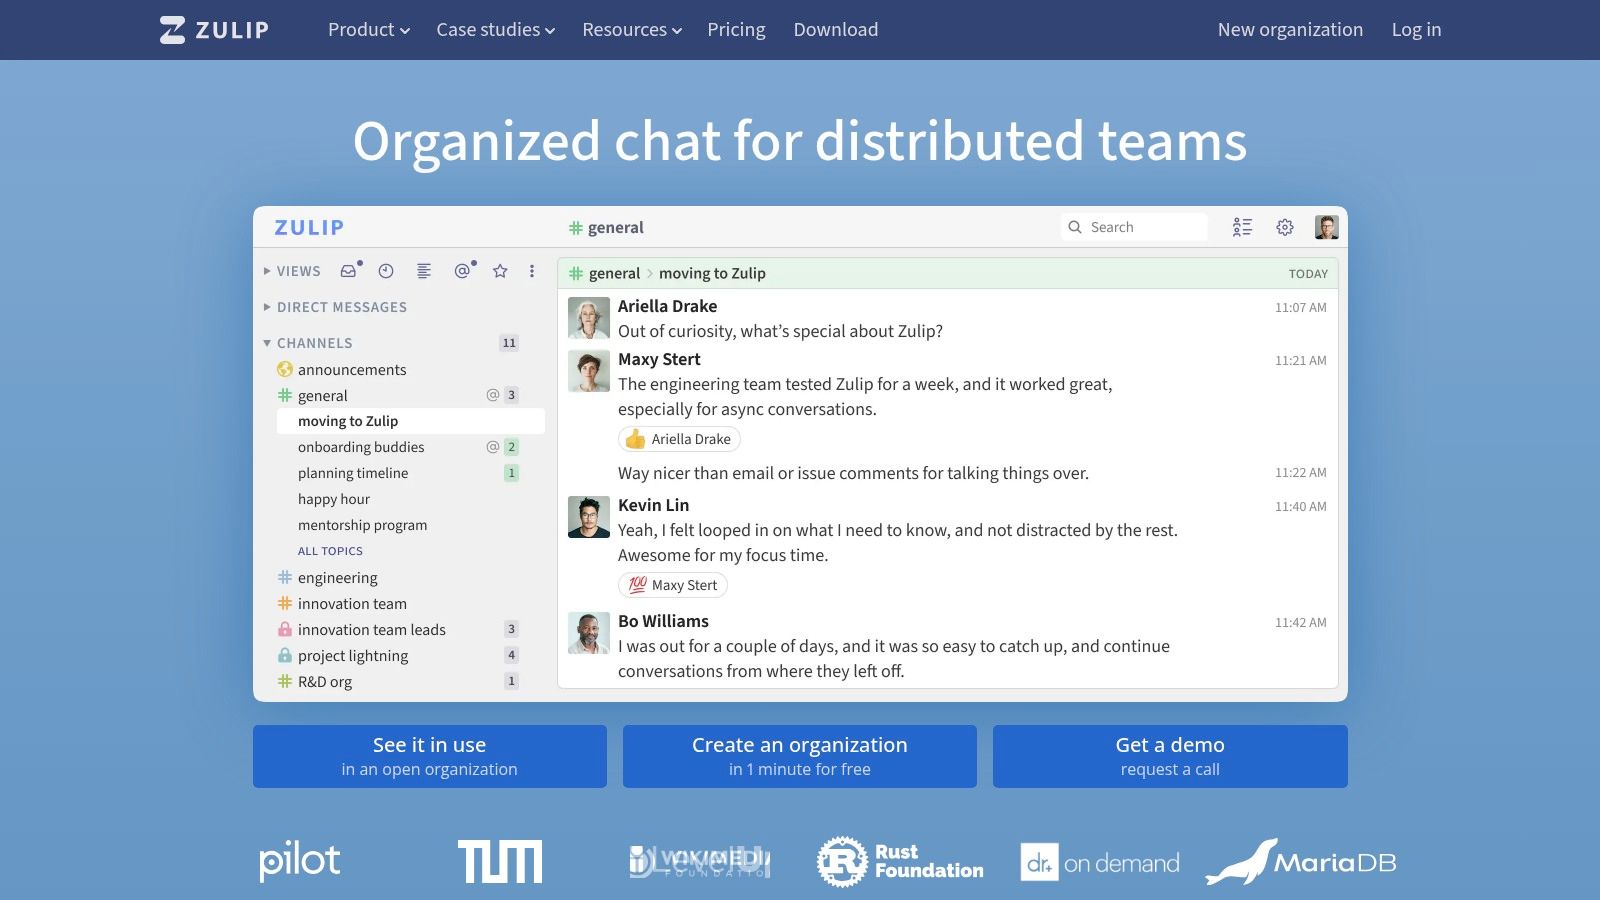Open the starred messages icon
The height and width of the screenshot is (900, 1600).
[x=500, y=271]
